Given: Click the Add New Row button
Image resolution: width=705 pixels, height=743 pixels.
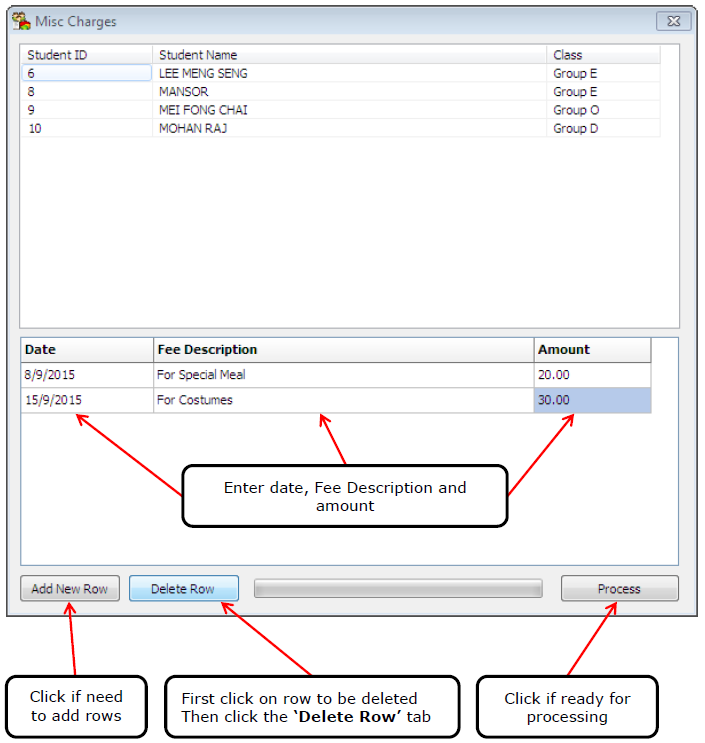Looking at the screenshot, I should point(70,589).
